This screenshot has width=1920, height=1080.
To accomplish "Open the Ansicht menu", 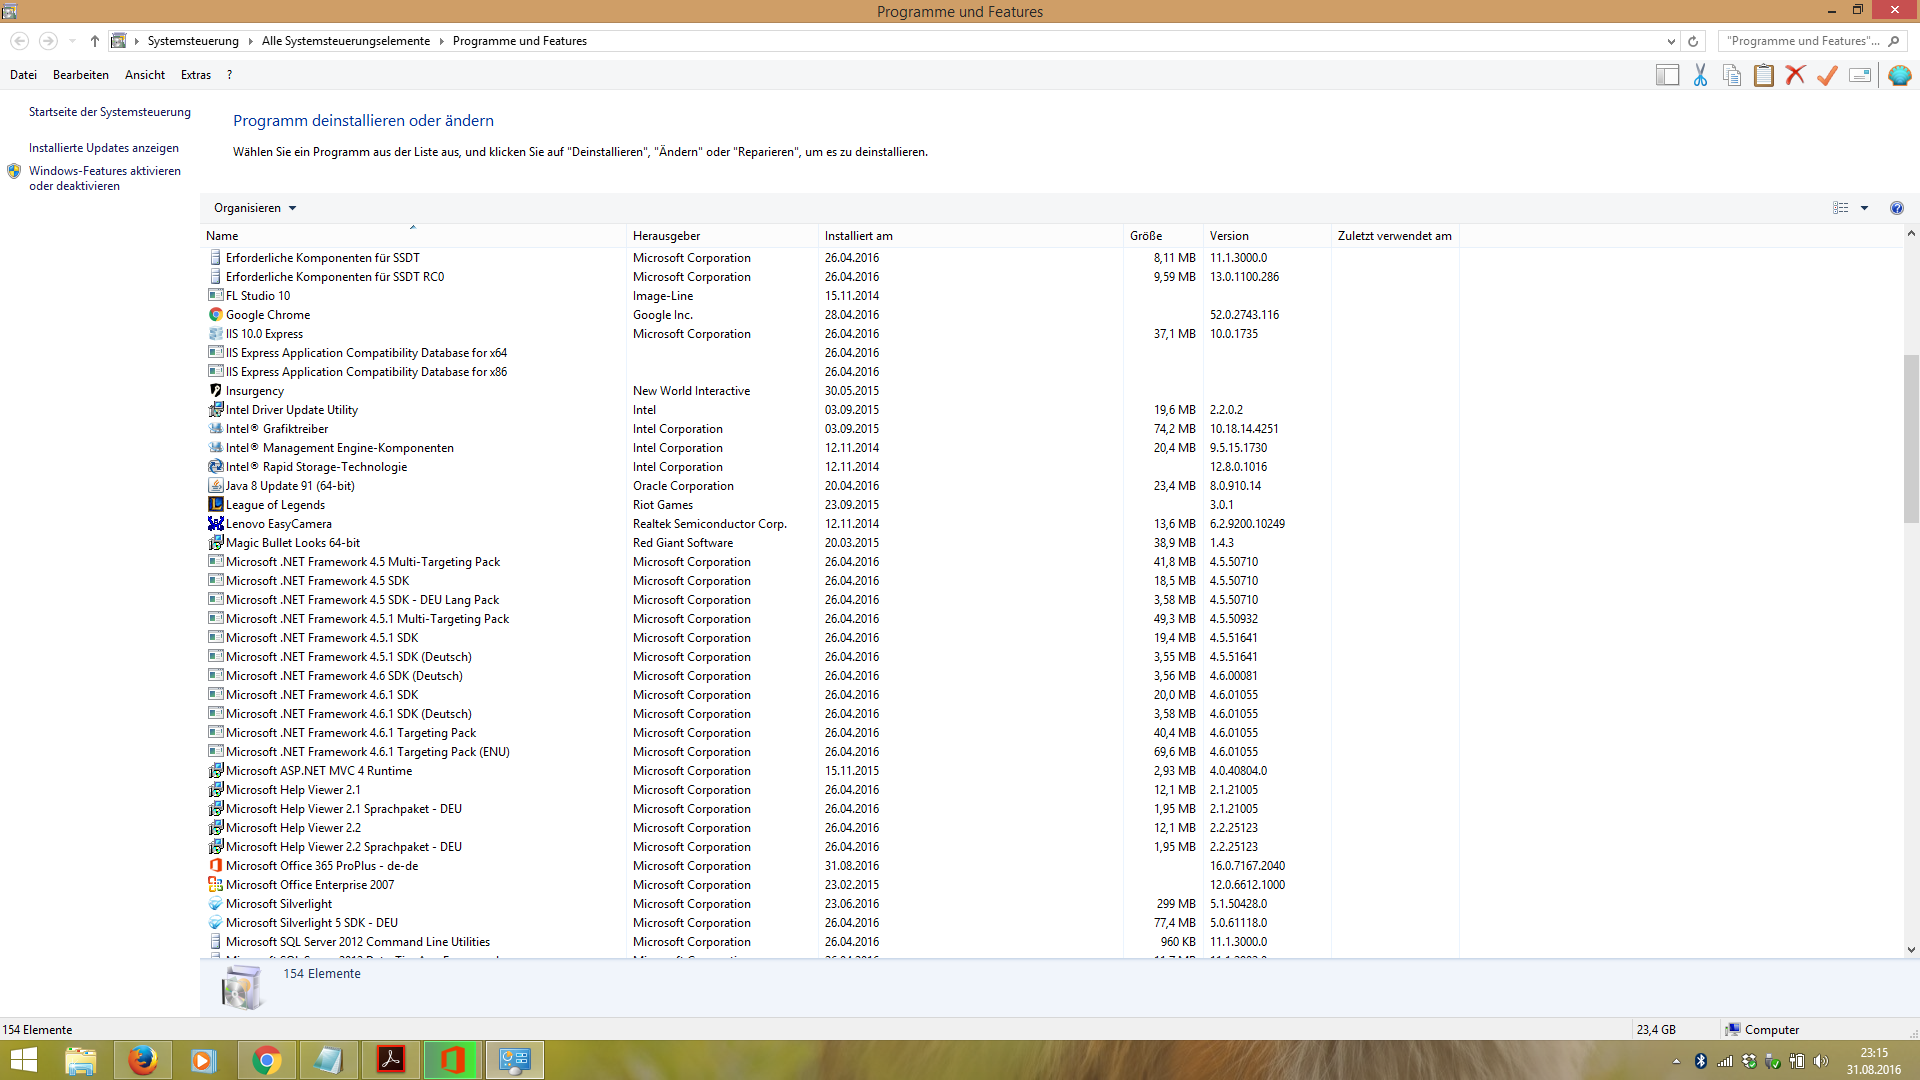I will click(145, 75).
